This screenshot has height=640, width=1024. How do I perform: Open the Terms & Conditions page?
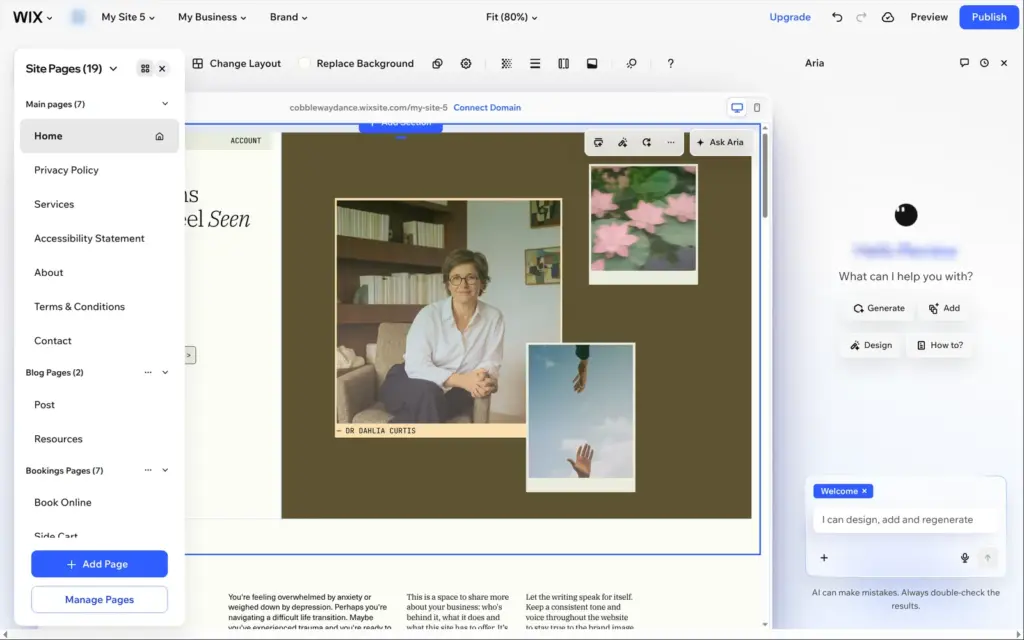pos(99,306)
